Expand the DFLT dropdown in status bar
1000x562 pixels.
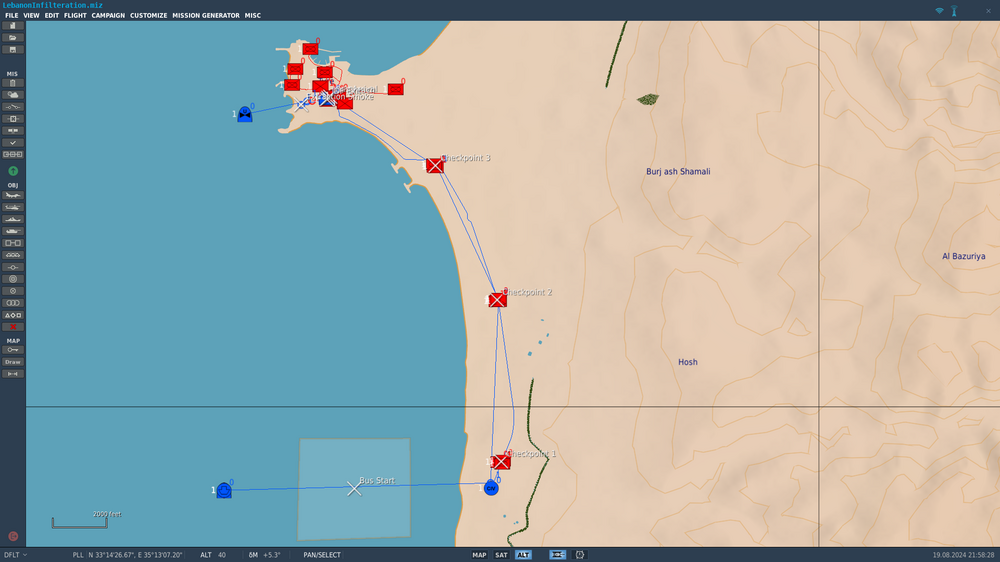(16, 555)
